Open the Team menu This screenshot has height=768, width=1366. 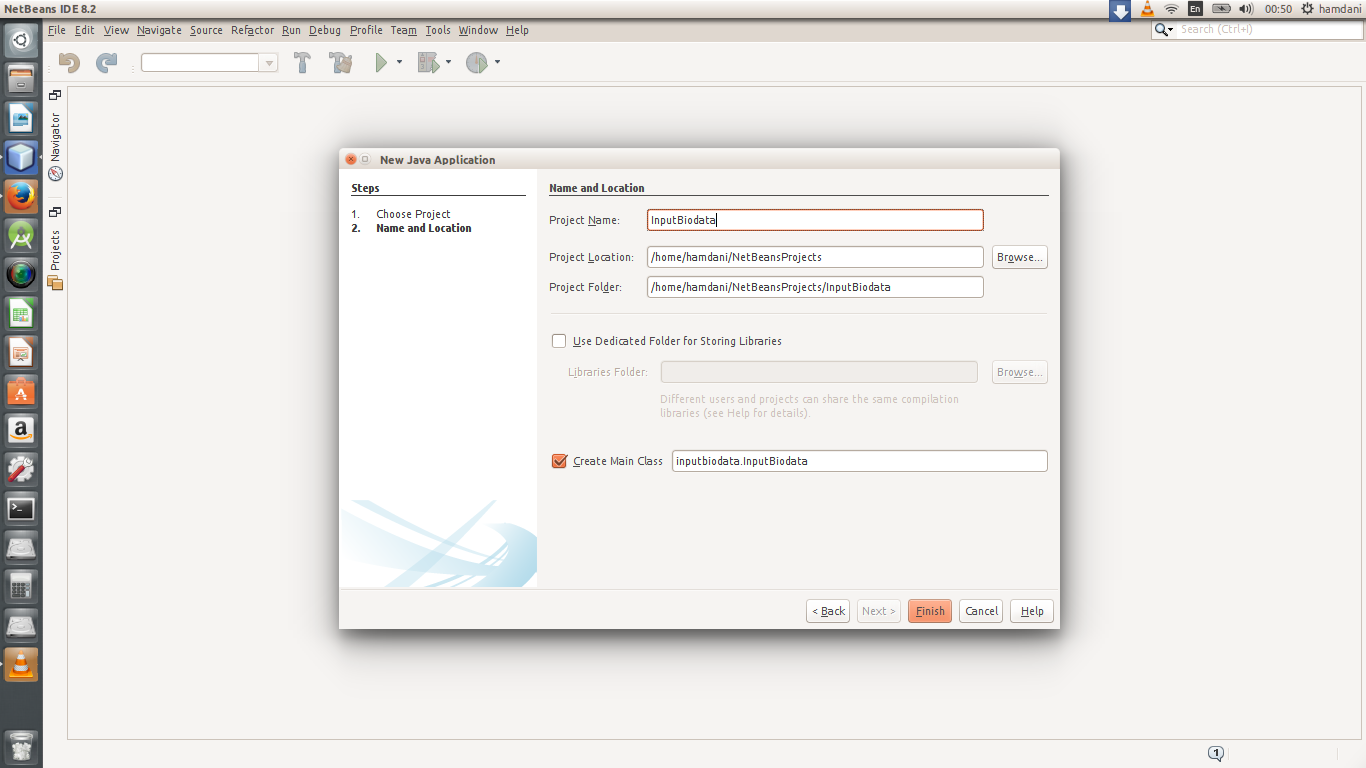[x=404, y=30]
